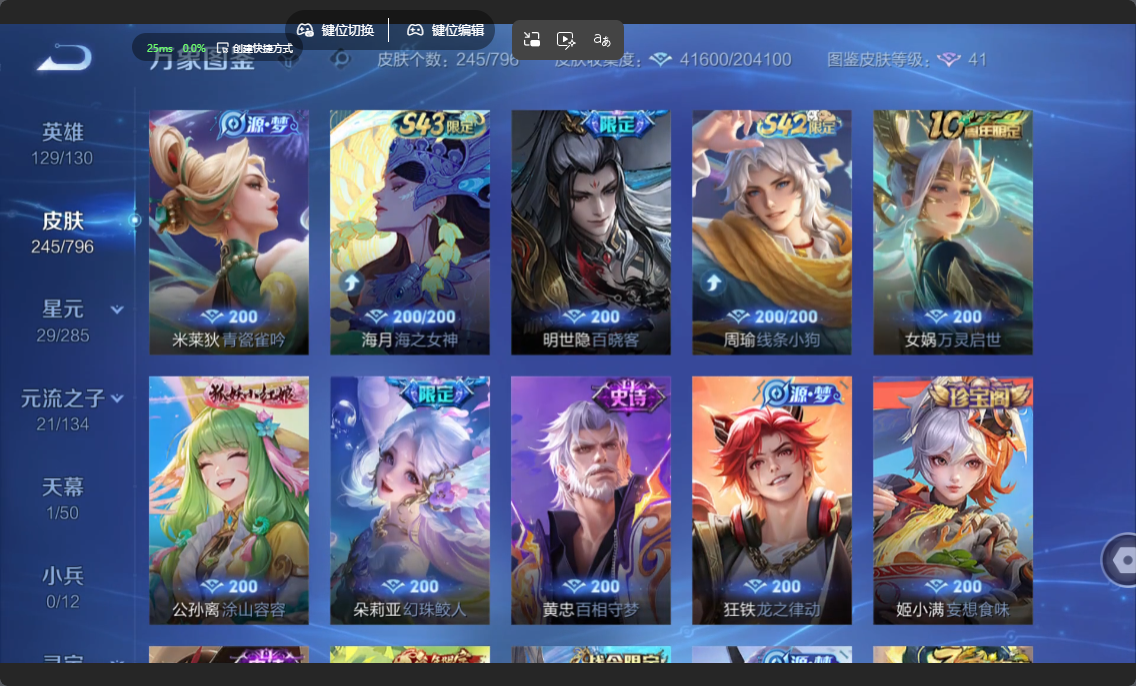
Task: Click the translate (aあ) icon
Action: (601, 40)
